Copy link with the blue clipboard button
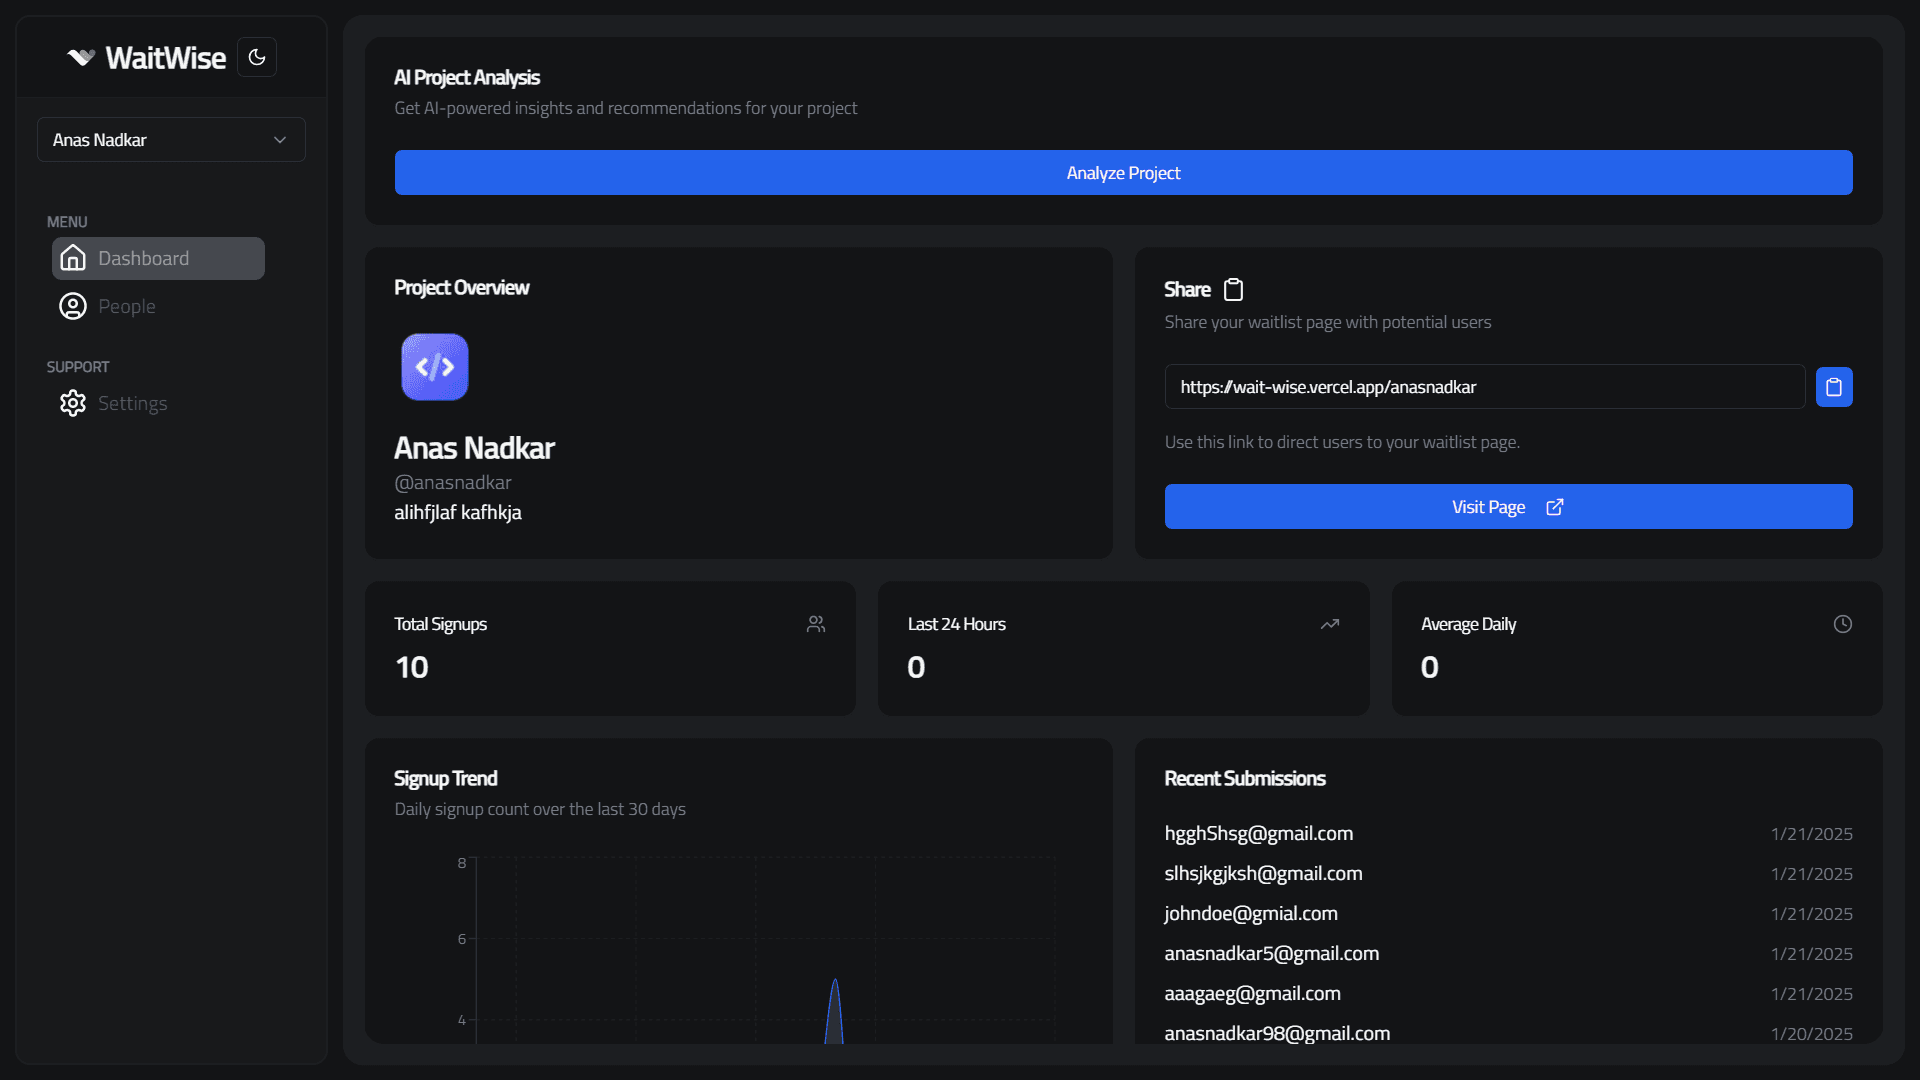Image resolution: width=1920 pixels, height=1080 pixels. pyautogui.click(x=1834, y=387)
